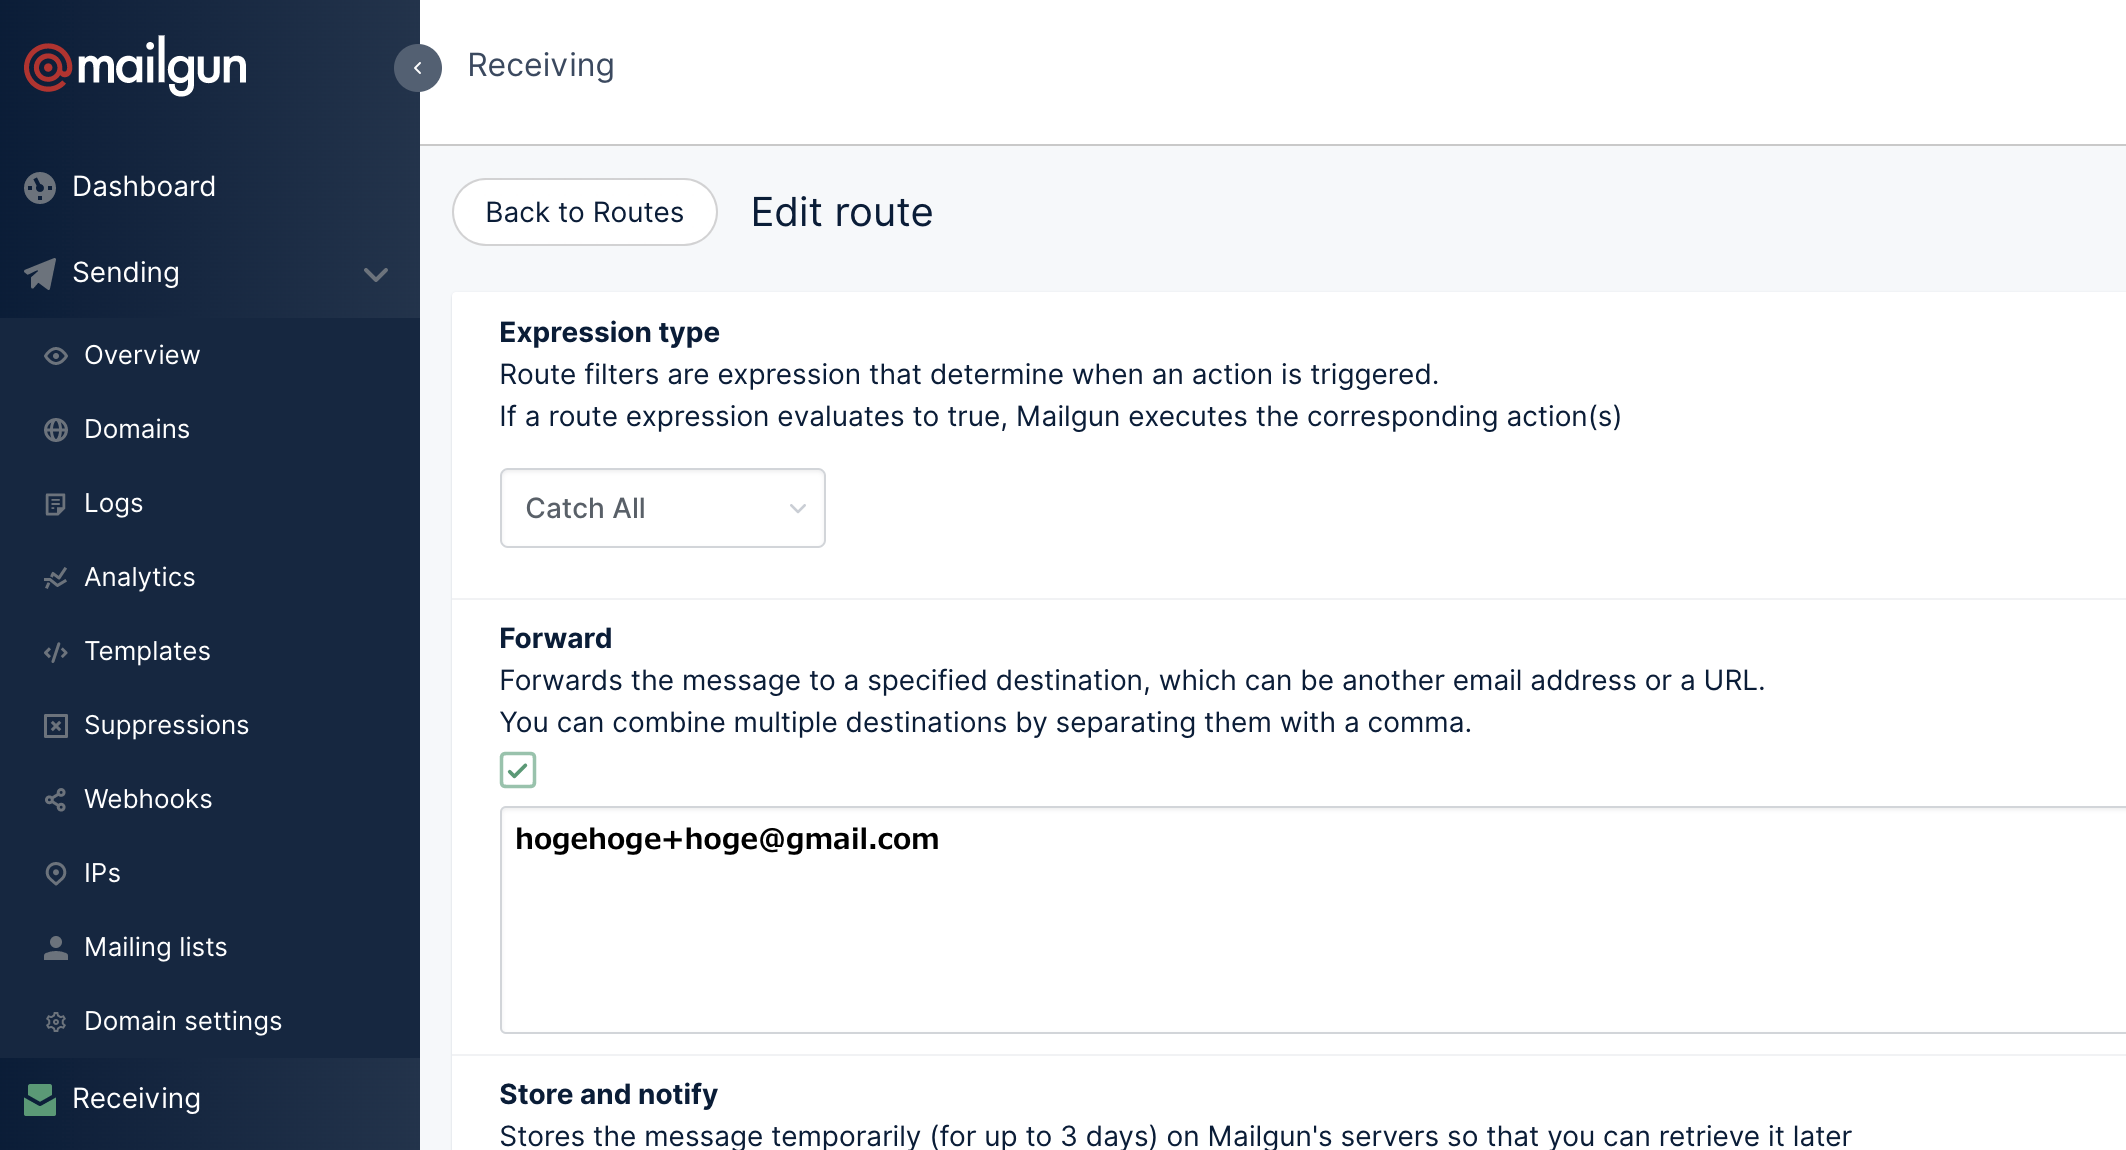Open the Domains globe icon
This screenshot has height=1150, width=2126.
pyautogui.click(x=56, y=429)
